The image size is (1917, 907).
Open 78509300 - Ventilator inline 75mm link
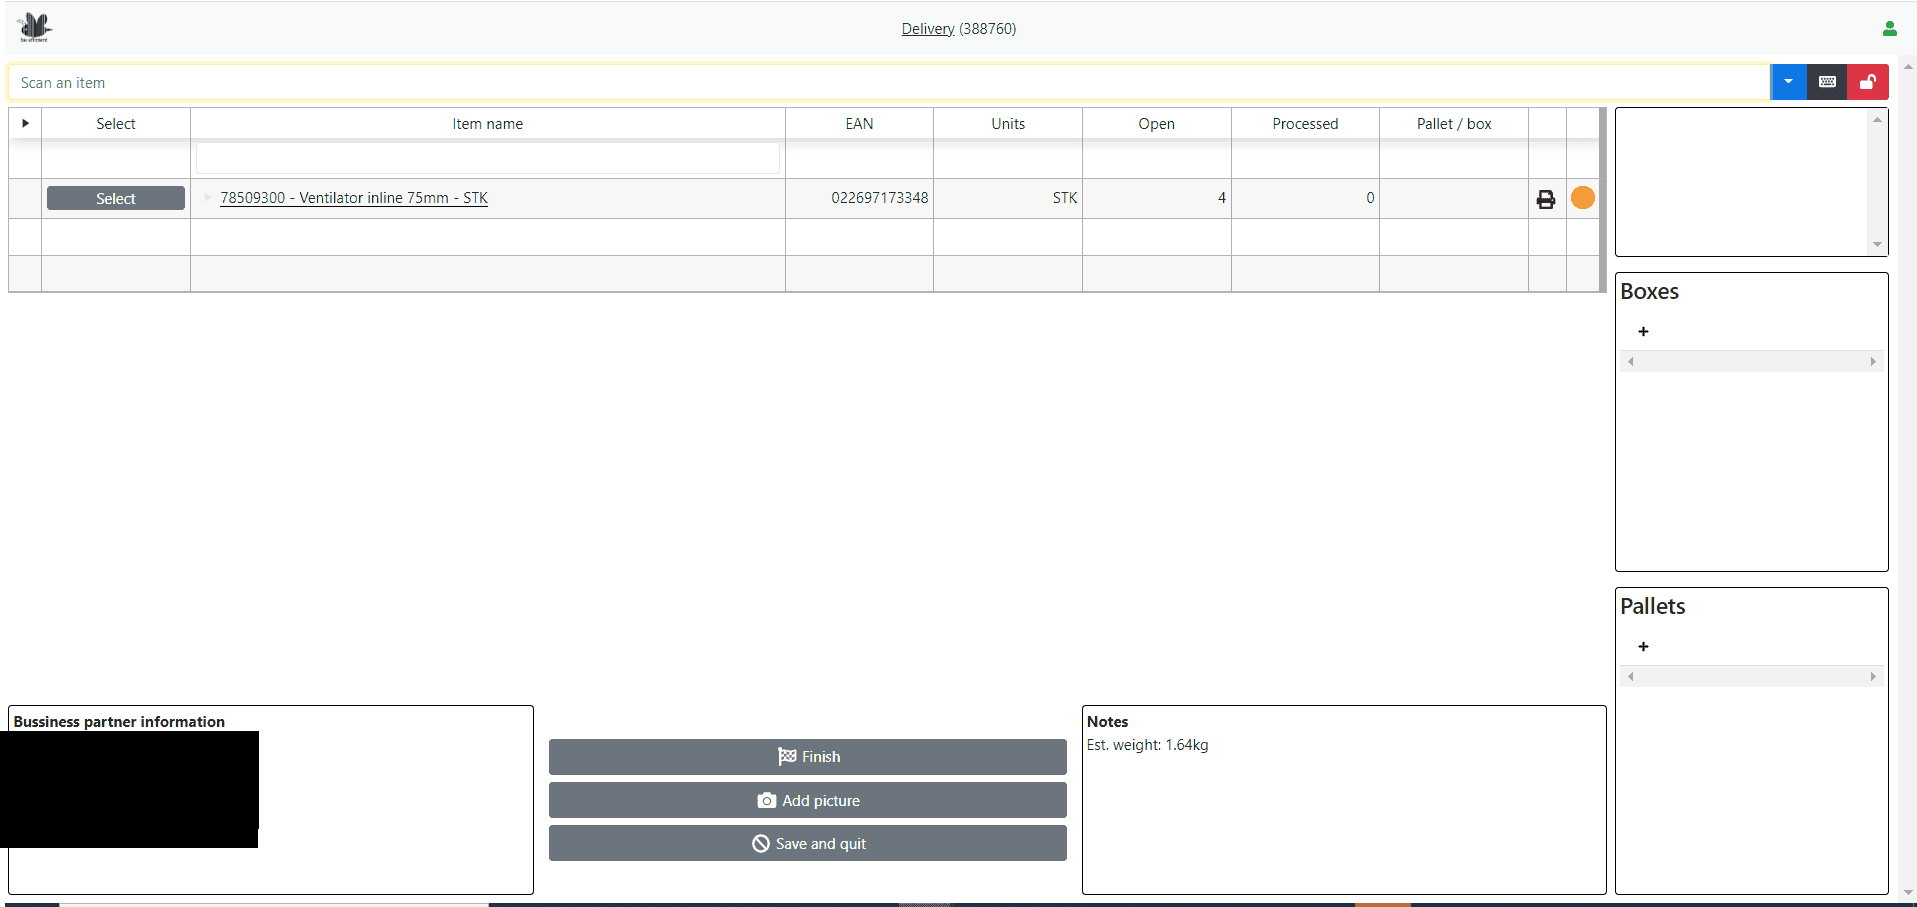tap(354, 198)
